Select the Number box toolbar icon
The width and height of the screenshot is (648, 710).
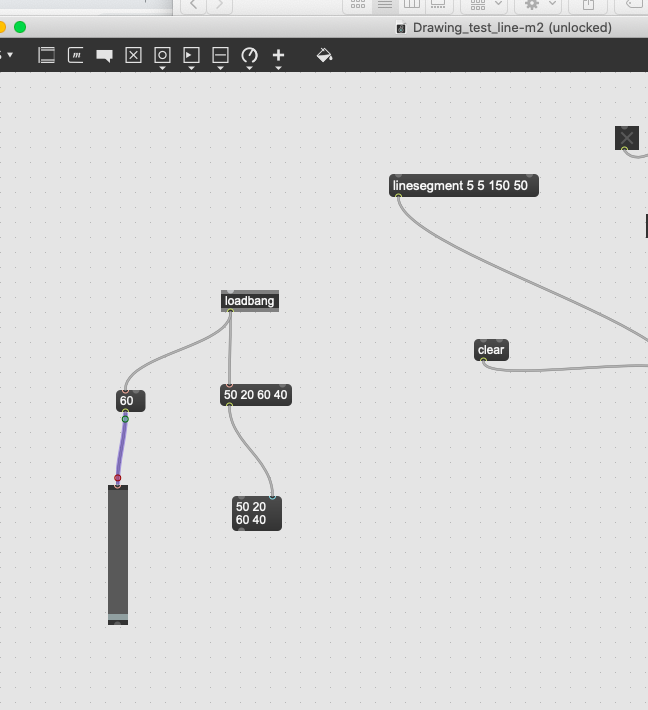(191, 55)
